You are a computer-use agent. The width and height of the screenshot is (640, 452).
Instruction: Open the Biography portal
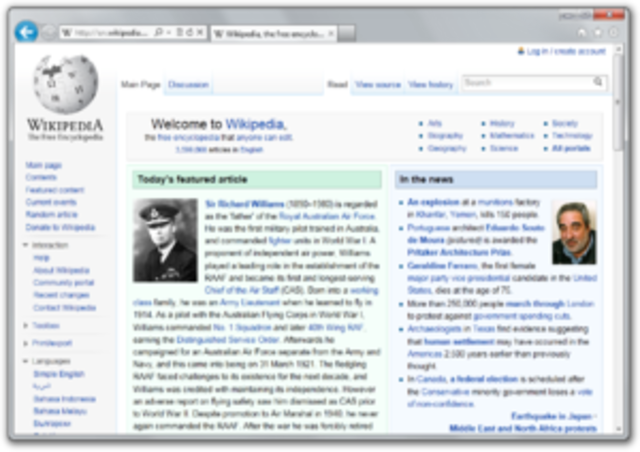[445, 136]
